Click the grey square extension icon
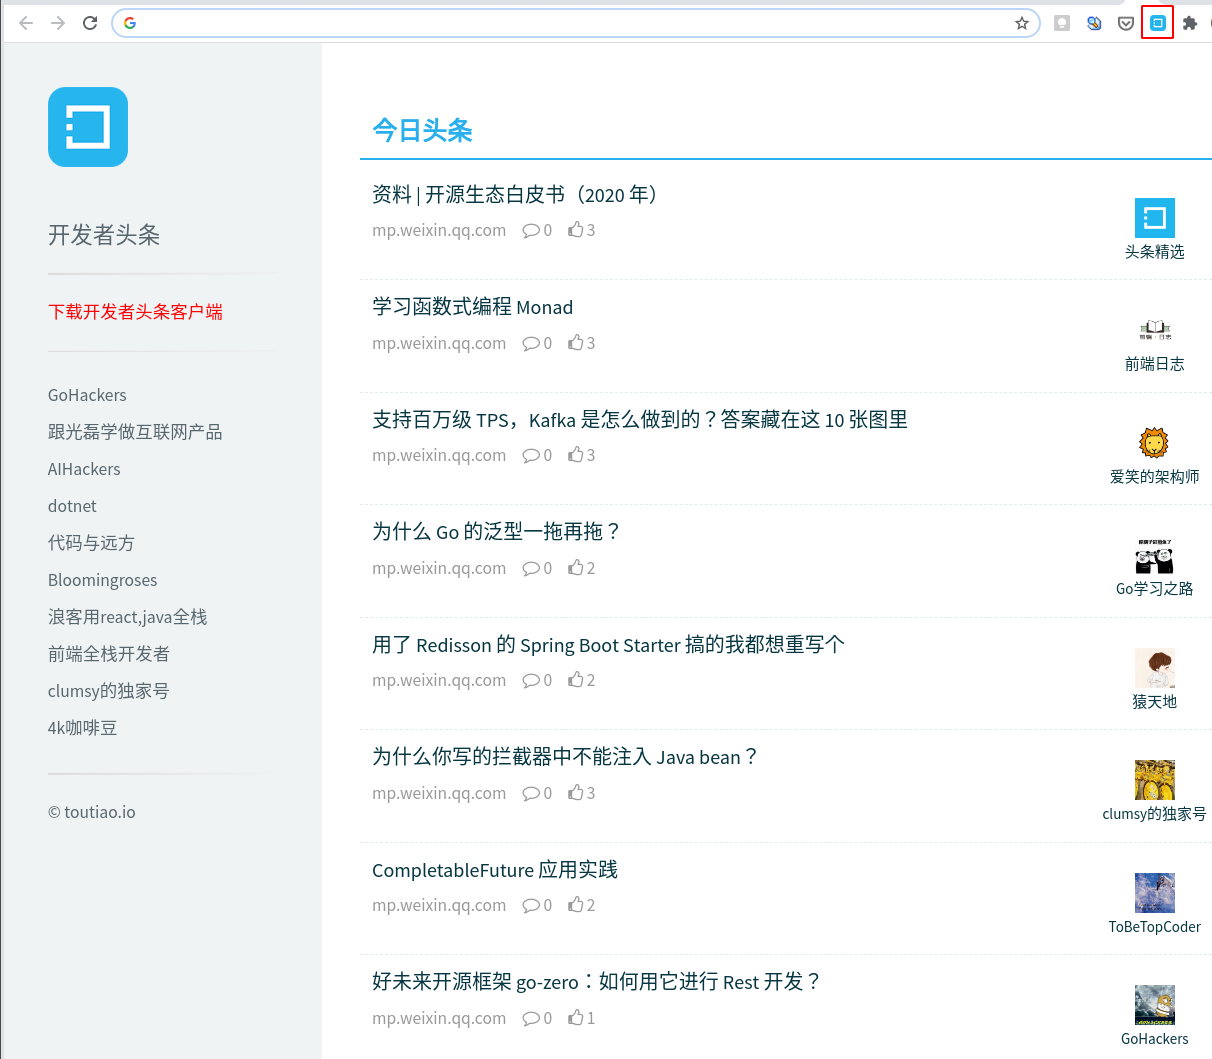This screenshot has width=1212, height=1059. (x=1062, y=23)
